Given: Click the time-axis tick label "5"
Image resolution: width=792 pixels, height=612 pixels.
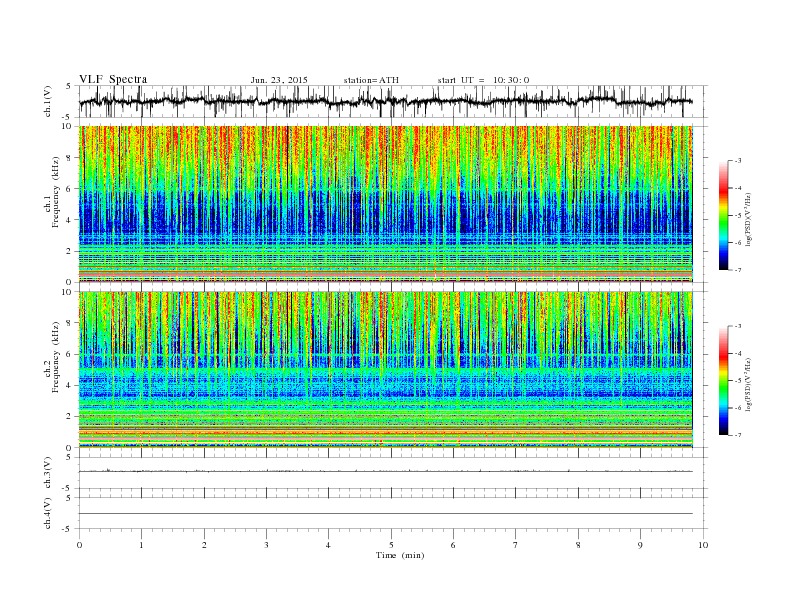Looking at the screenshot, I should [x=391, y=545].
